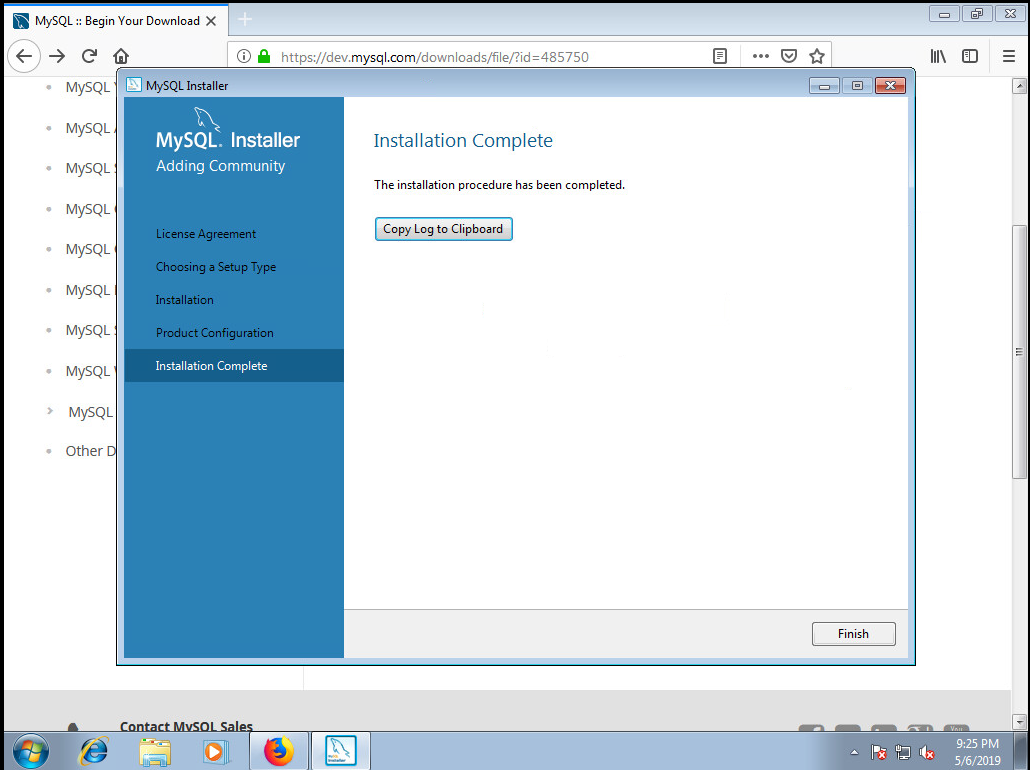The image size is (1030, 770).
Task: Select the Installation Complete step in the sidebar
Action: pyautogui.click(x=234, y=365)
